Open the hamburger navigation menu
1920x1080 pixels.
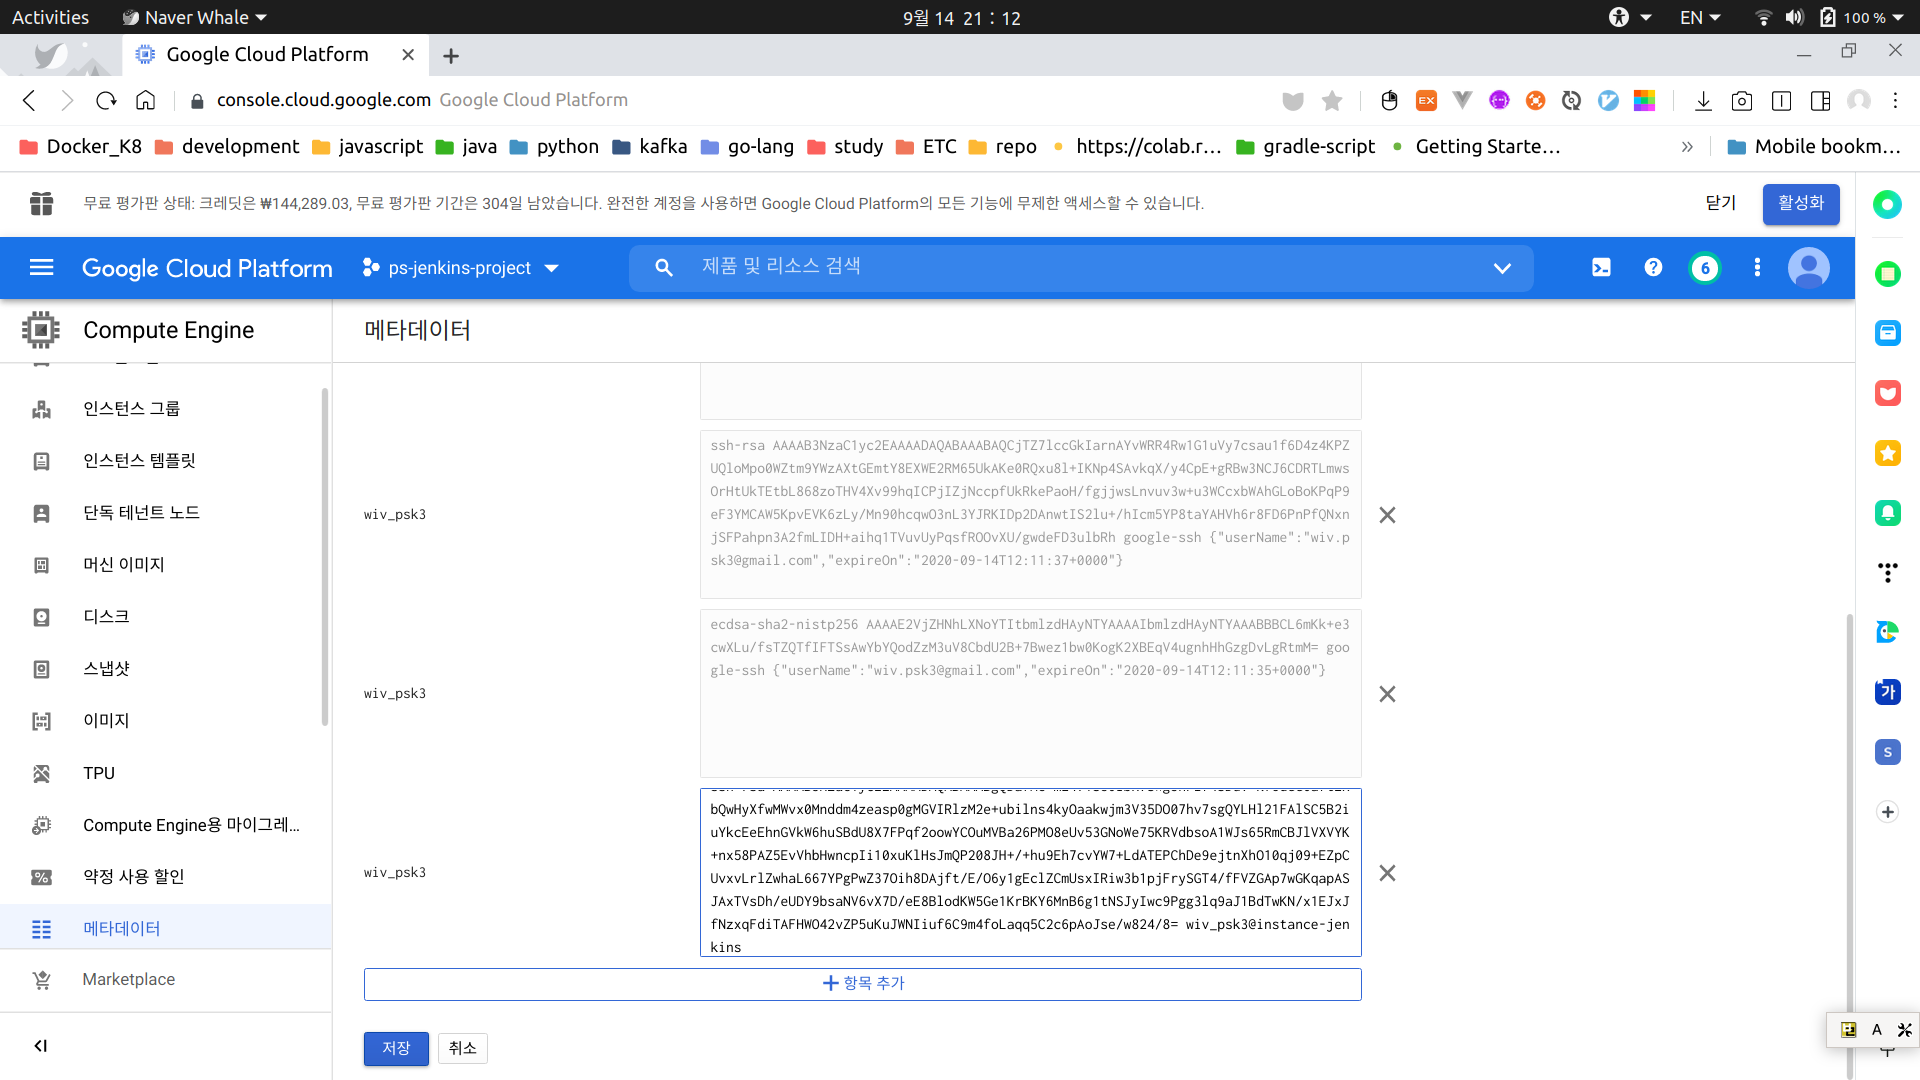click(x=41, y=267)
